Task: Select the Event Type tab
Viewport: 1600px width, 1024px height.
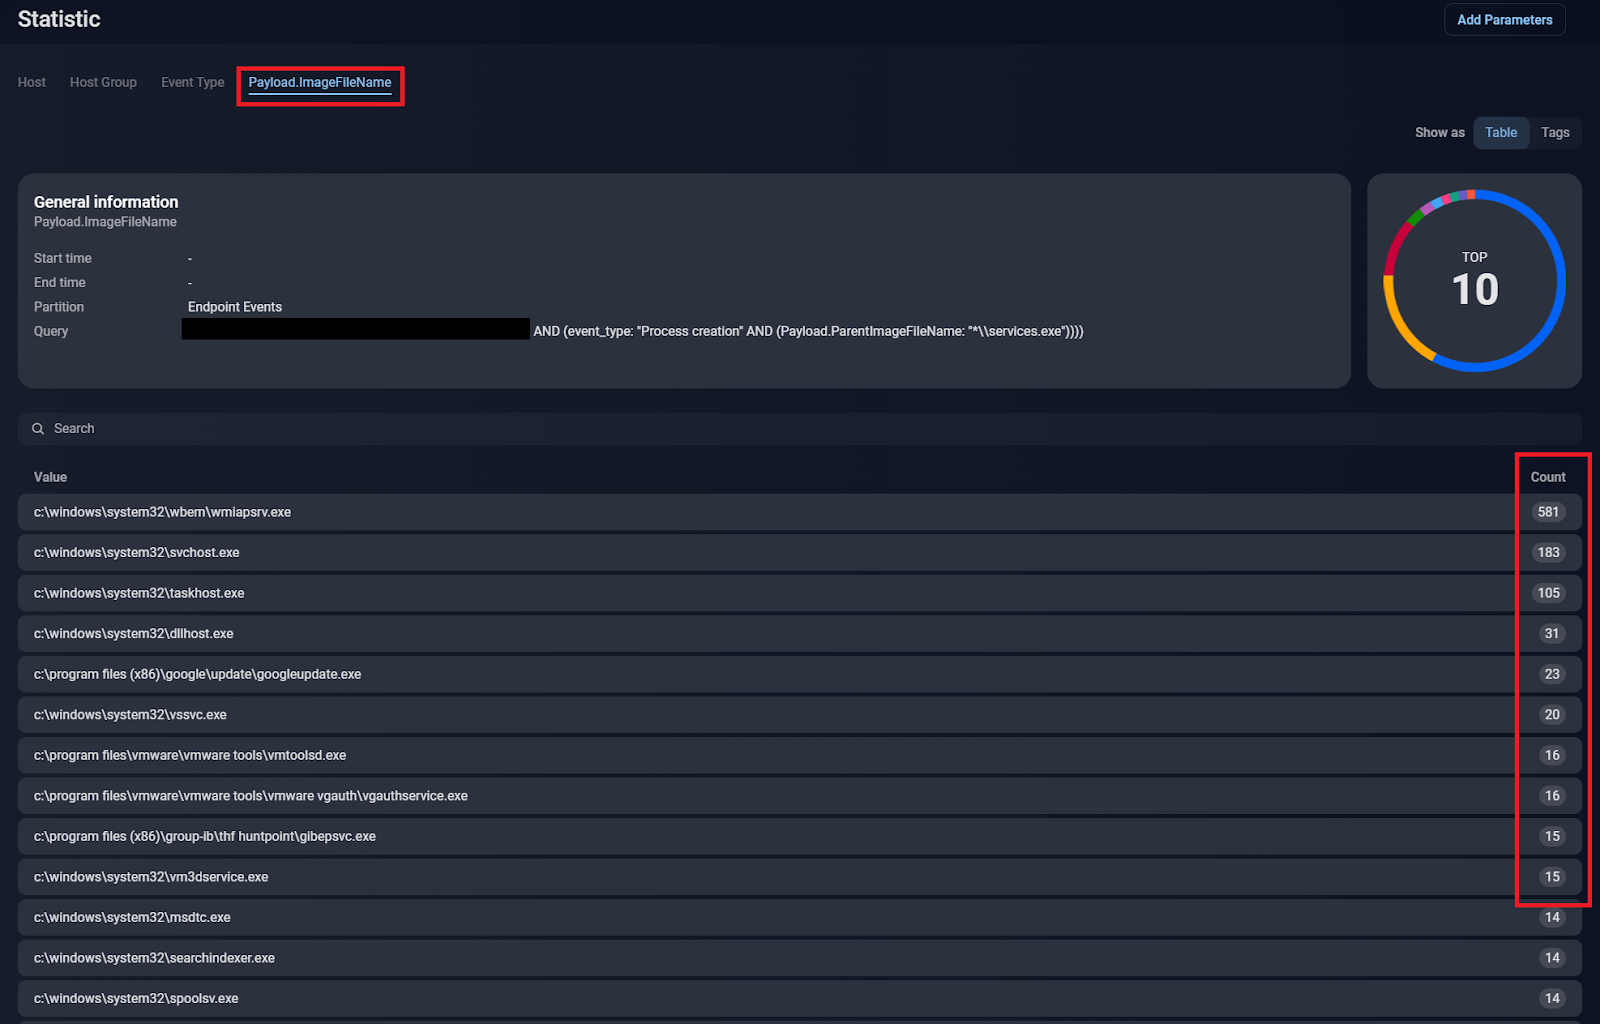Action: coord(193,83)
